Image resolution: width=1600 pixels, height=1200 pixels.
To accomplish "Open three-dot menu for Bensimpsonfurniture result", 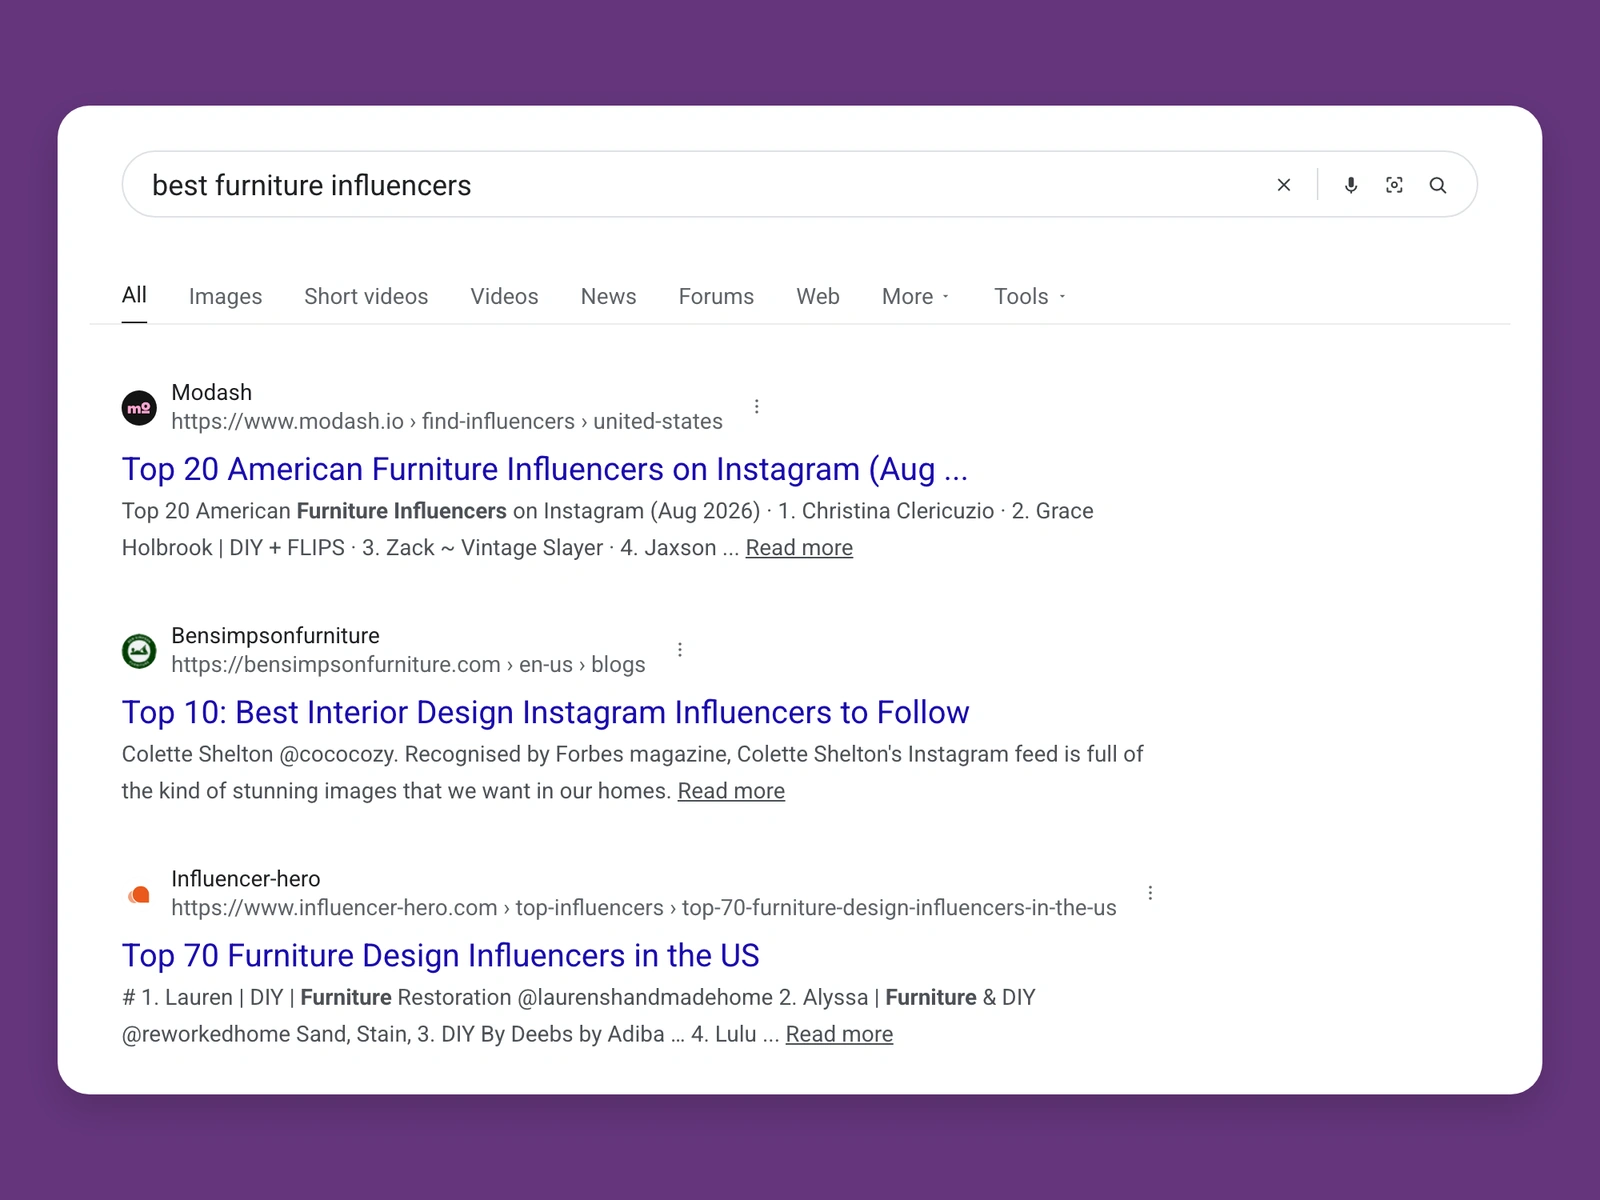I will pyautogui.click(x=680, y=650).
